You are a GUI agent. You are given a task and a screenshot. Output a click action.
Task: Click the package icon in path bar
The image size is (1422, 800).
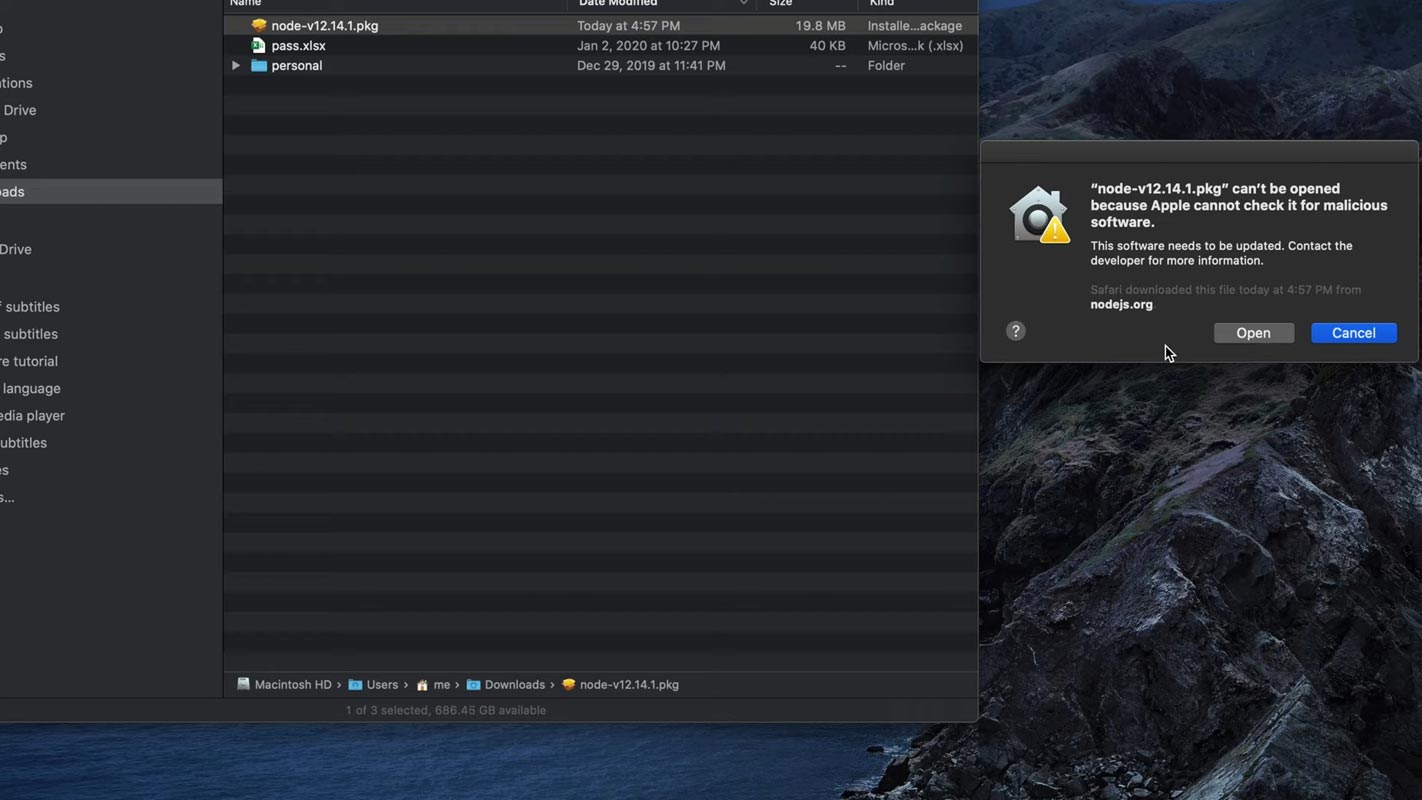tap(569, 684)
